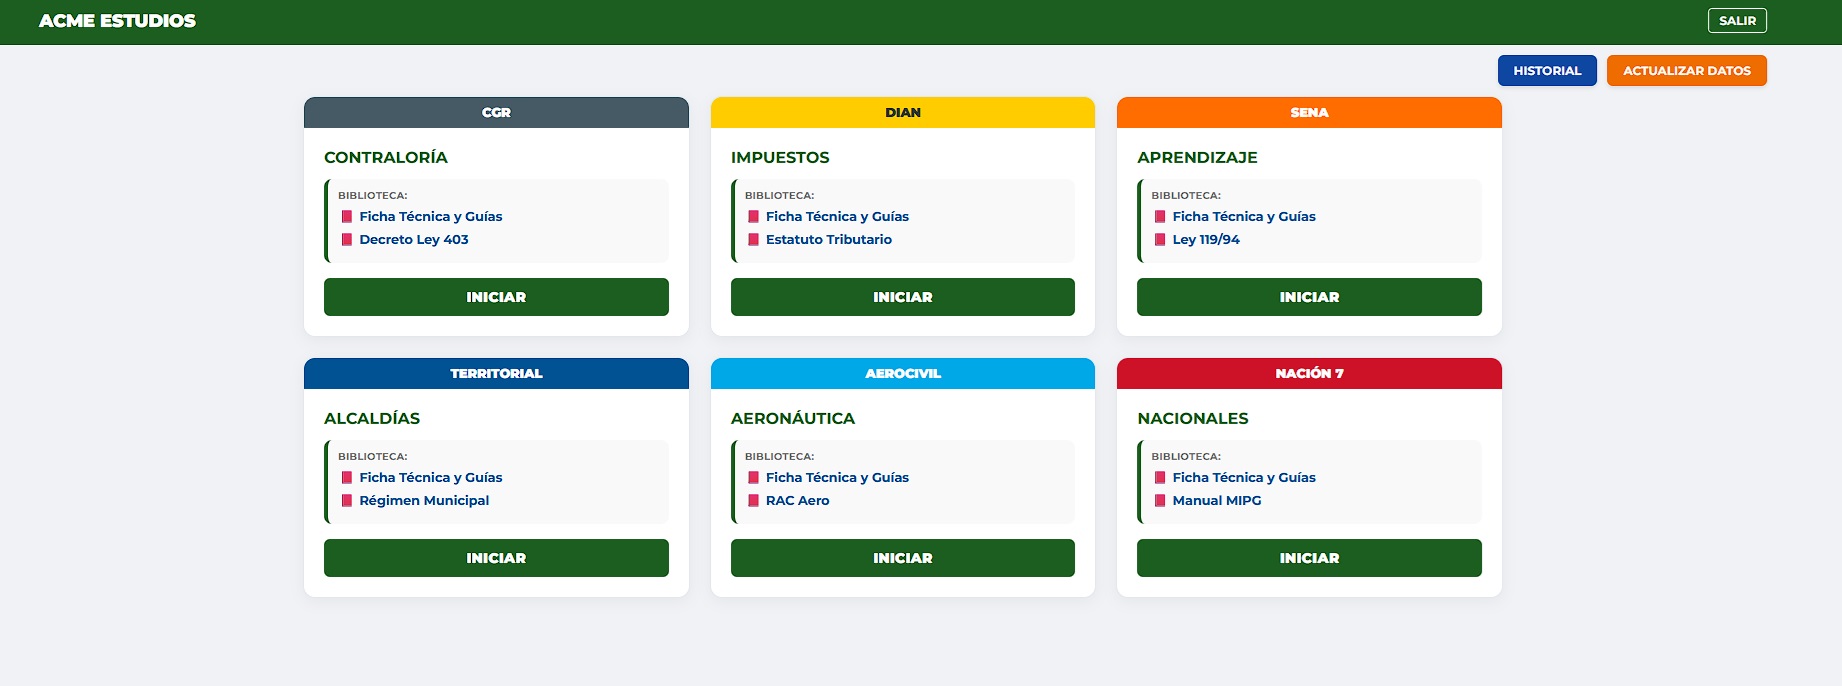1842x686 pixels.
Task: Select the Aerocivil card header
Action: coord(902,374)
